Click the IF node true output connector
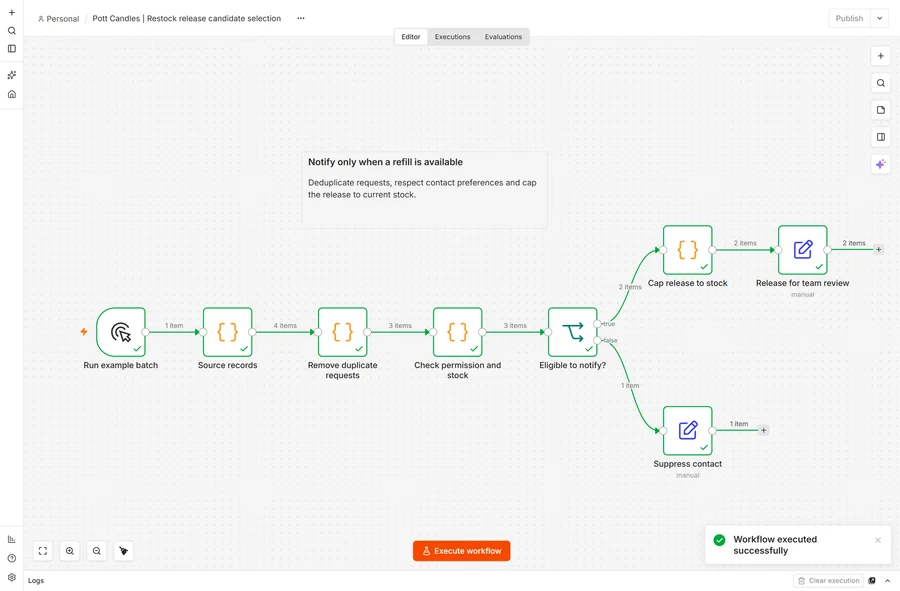Viewport: 900px width, 591px height. (598, 324)
